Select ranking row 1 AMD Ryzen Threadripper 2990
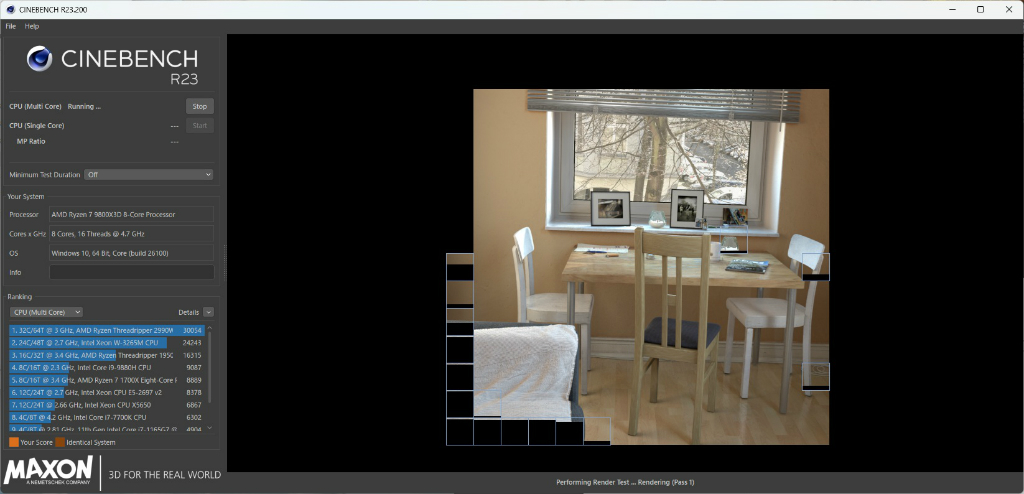The image size is (1024, 494). click(106, 331)
